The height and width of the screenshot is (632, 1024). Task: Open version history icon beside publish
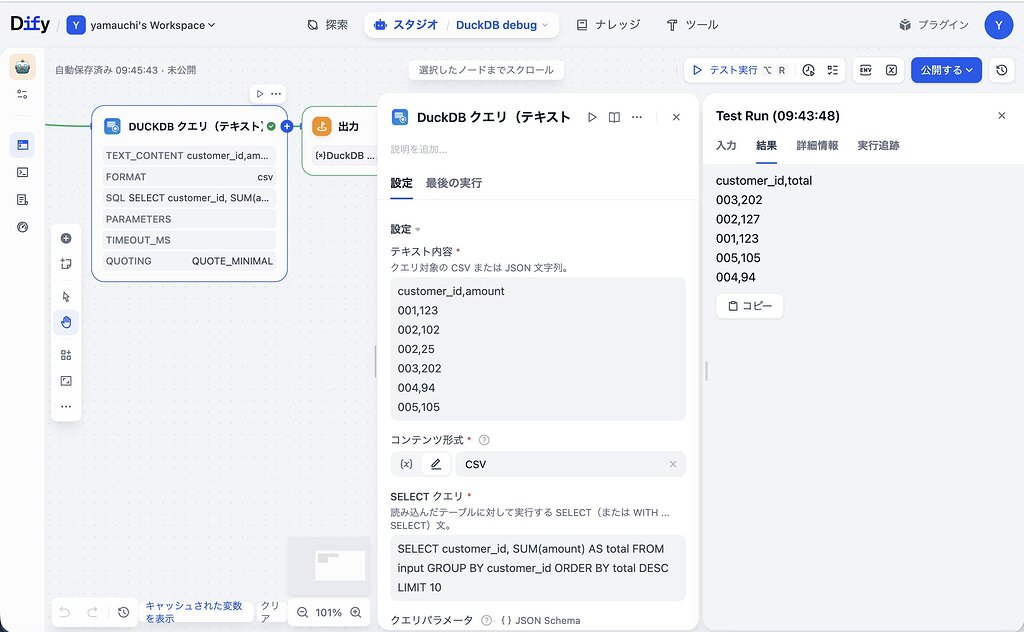point(1002,70)
